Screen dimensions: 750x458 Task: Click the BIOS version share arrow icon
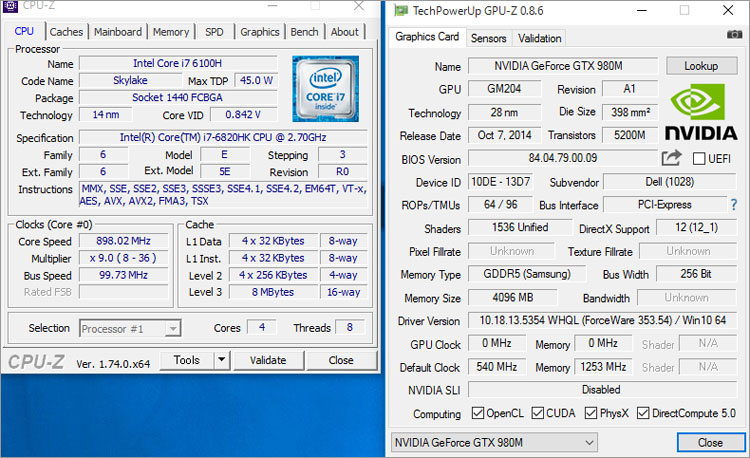(x=672, y=158)
